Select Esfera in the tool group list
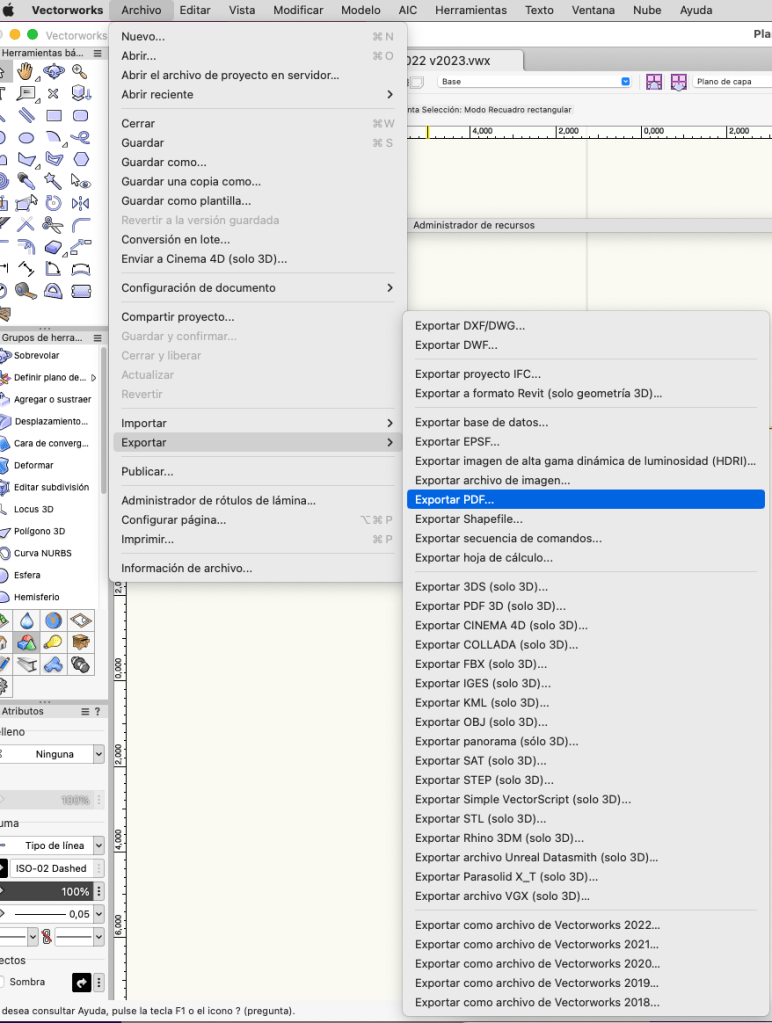This screenshot has height=1023, width=772. 27,575
